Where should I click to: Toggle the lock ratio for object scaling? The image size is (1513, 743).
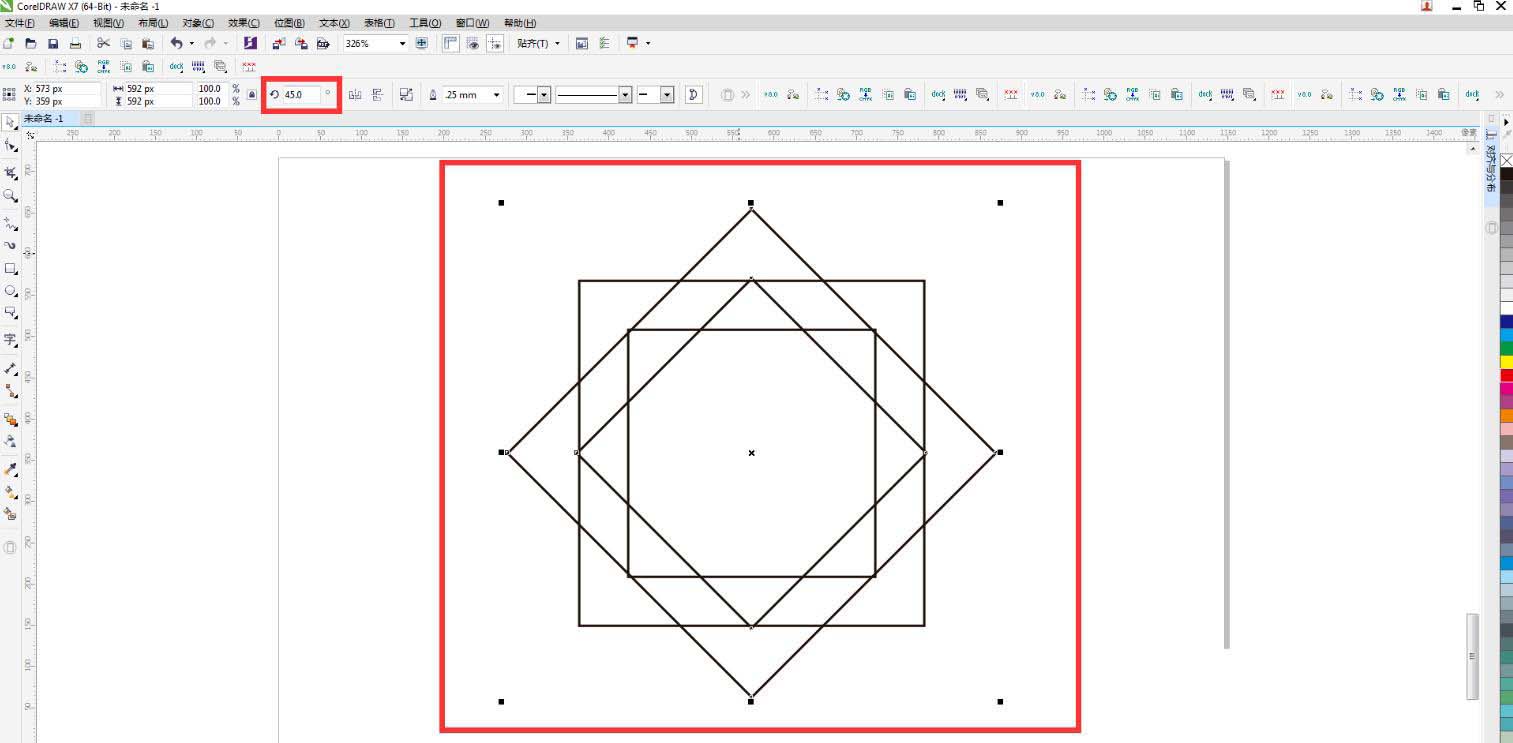click(x=250, y=94)
